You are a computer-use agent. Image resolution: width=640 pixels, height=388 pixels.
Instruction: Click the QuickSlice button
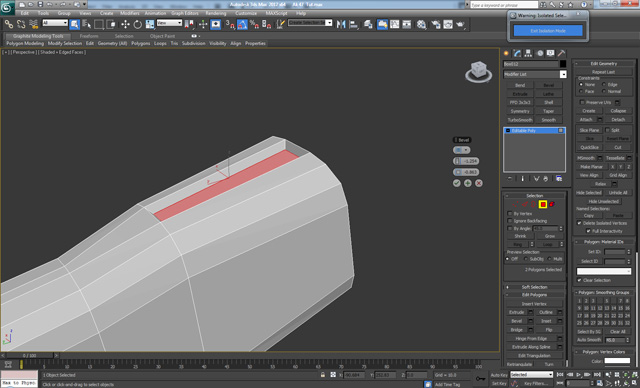coord(589,147)
